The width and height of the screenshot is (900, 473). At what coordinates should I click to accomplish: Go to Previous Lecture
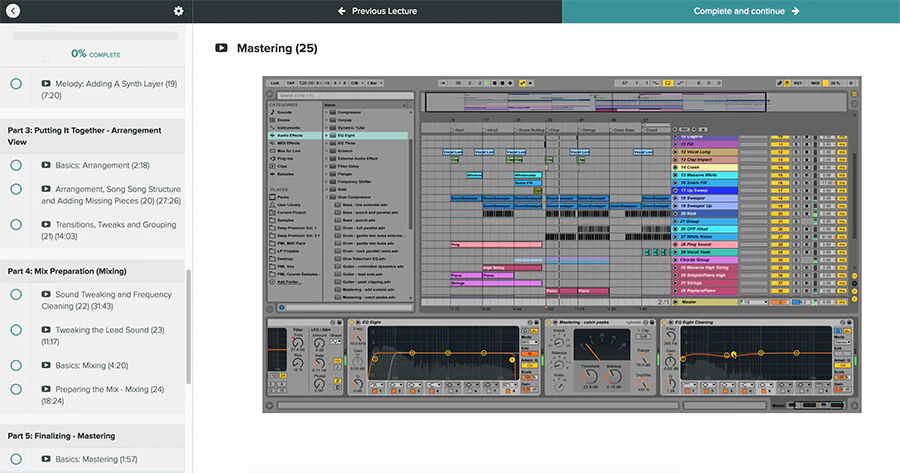377,11
